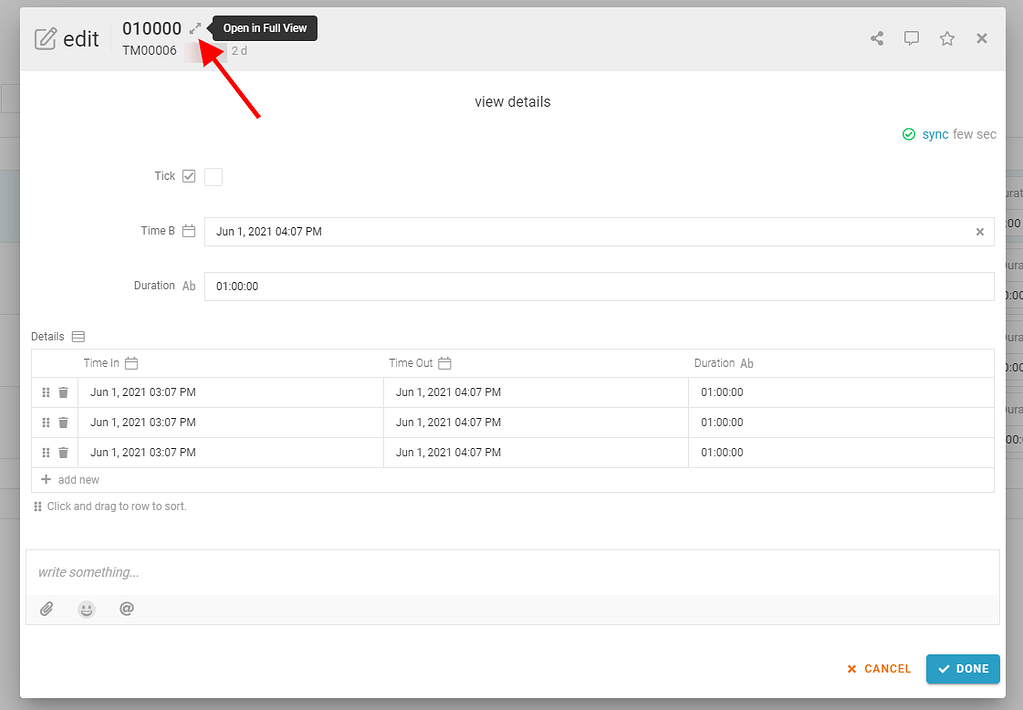Open the Time B date picker
This screenshot has width=1023, height=710.
coord(190,231)
